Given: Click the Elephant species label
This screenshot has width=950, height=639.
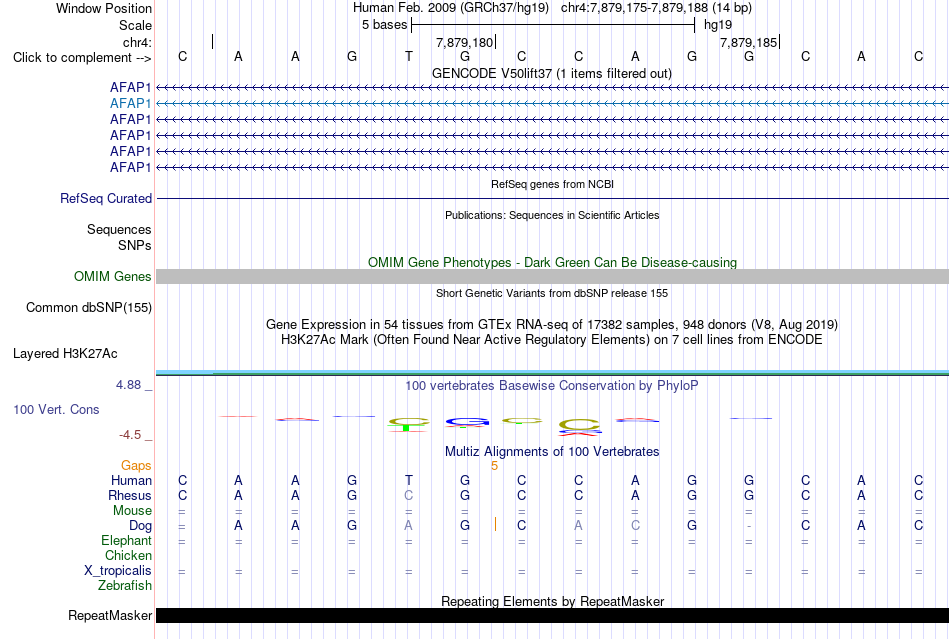Looking at the screenshot, I should [x=126, y=540].
